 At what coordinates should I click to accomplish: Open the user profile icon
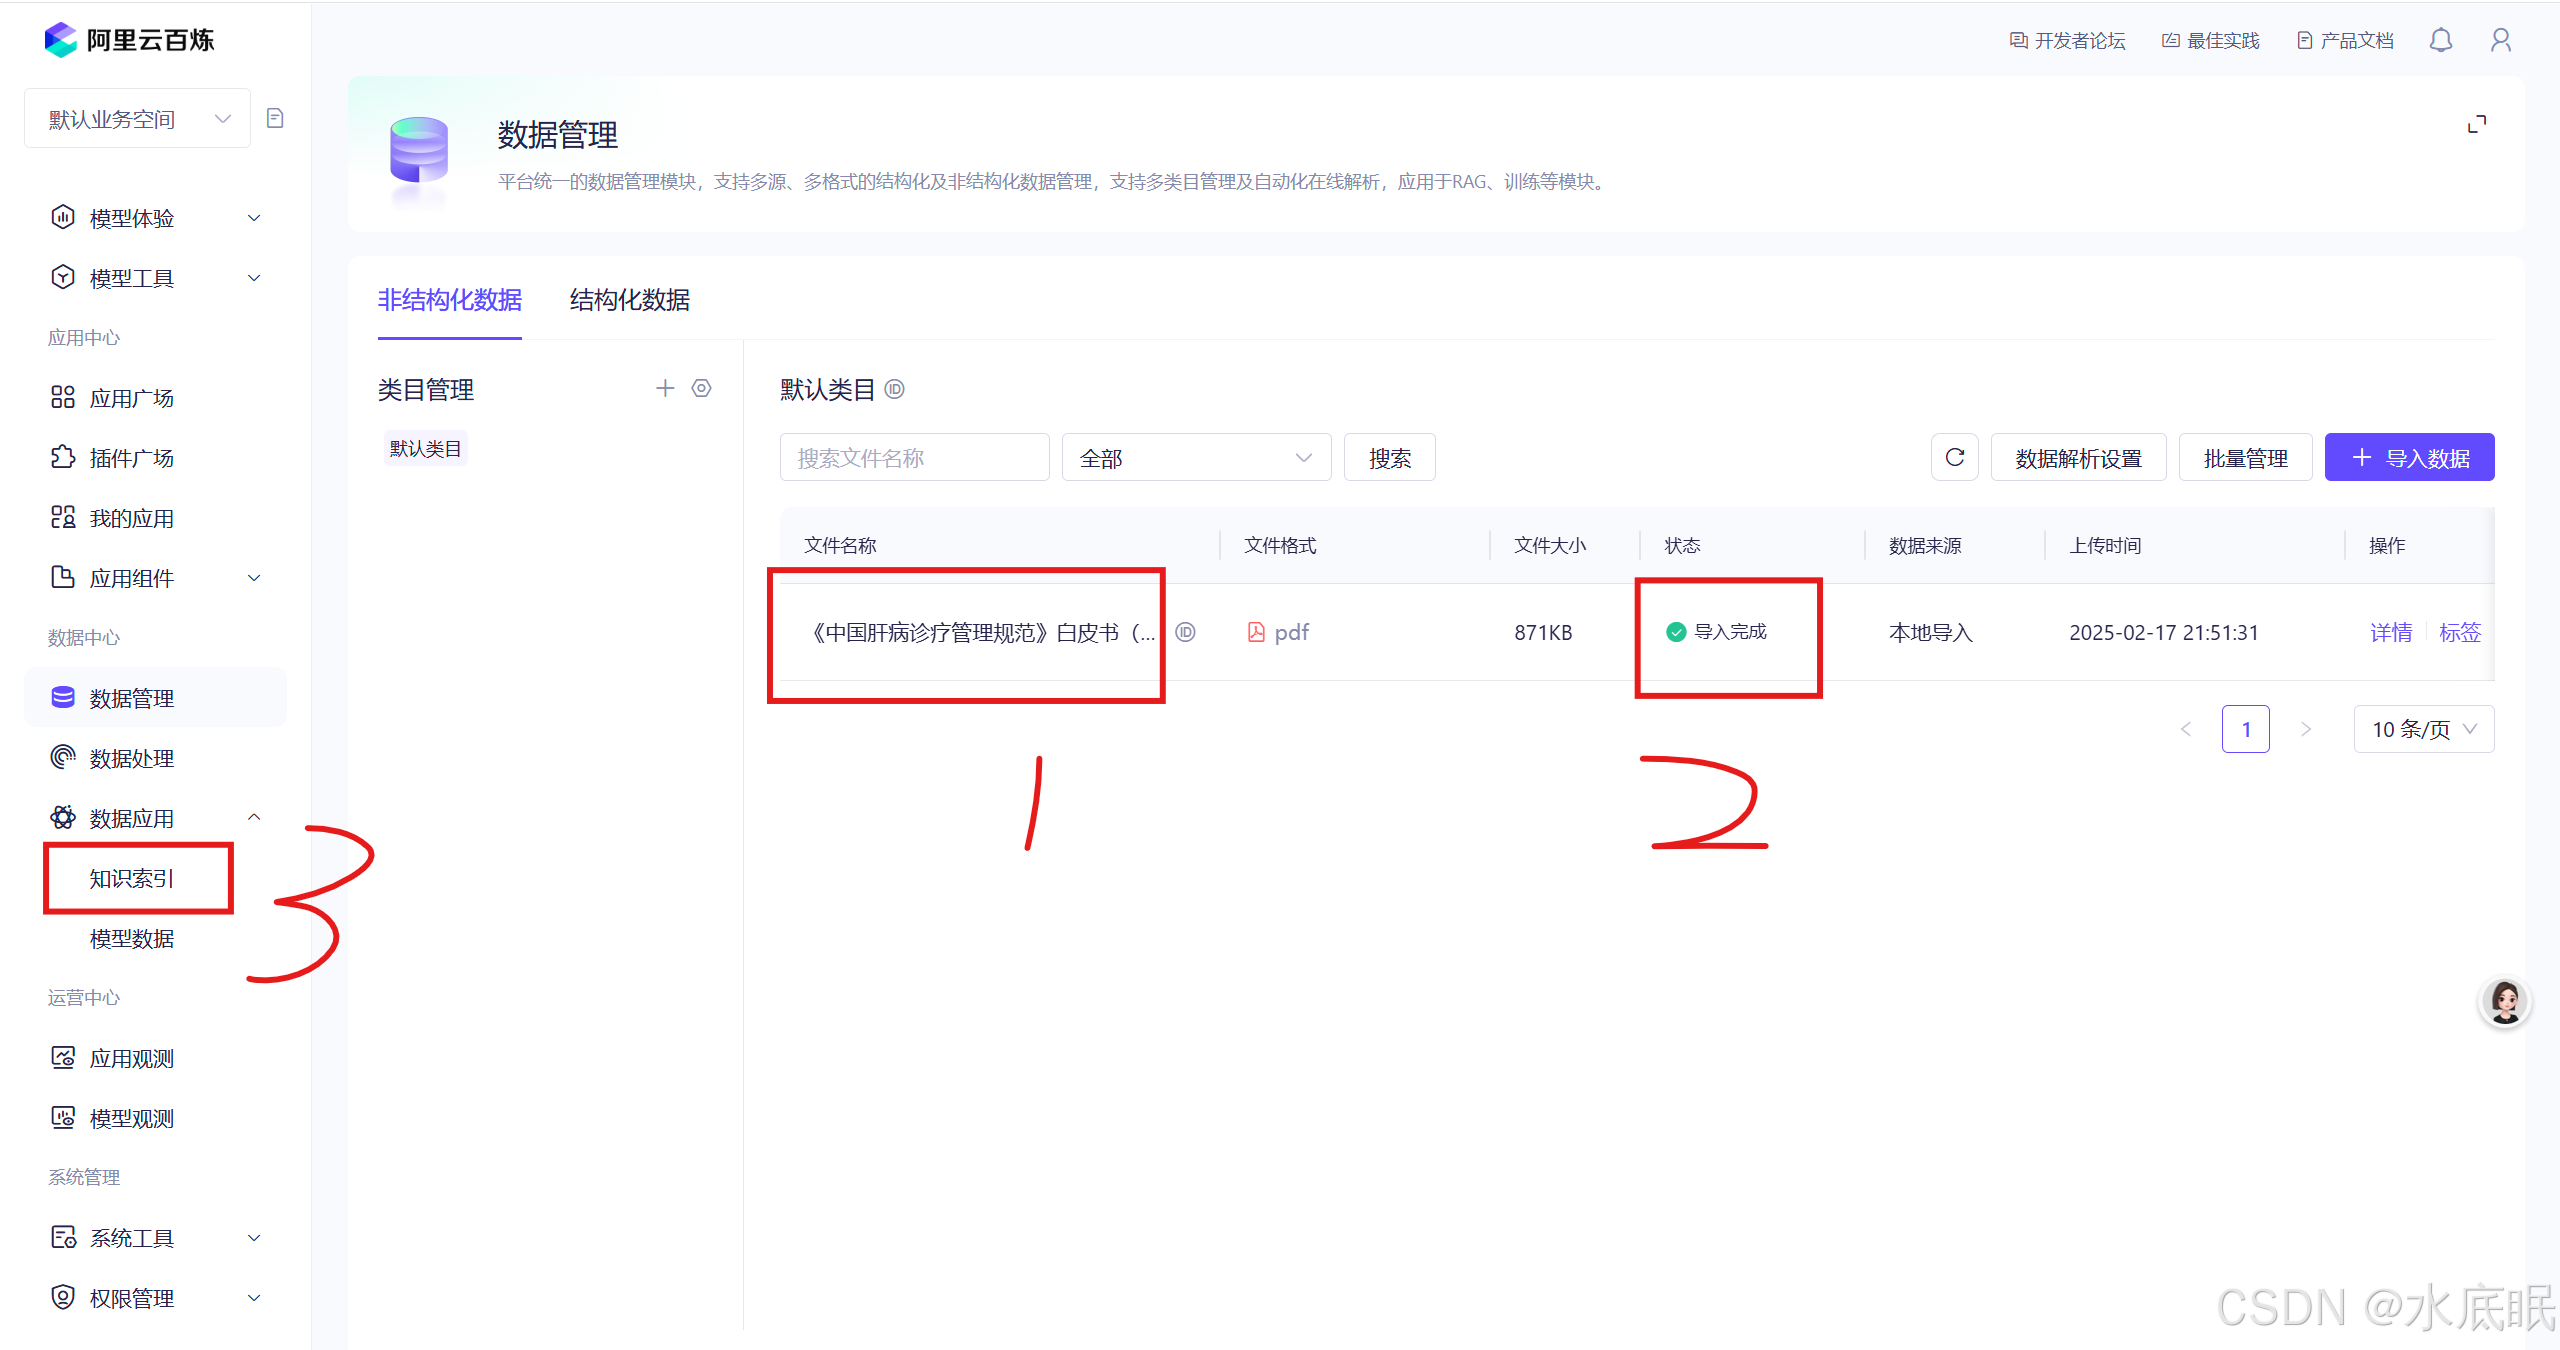(x=2500, y=40)
